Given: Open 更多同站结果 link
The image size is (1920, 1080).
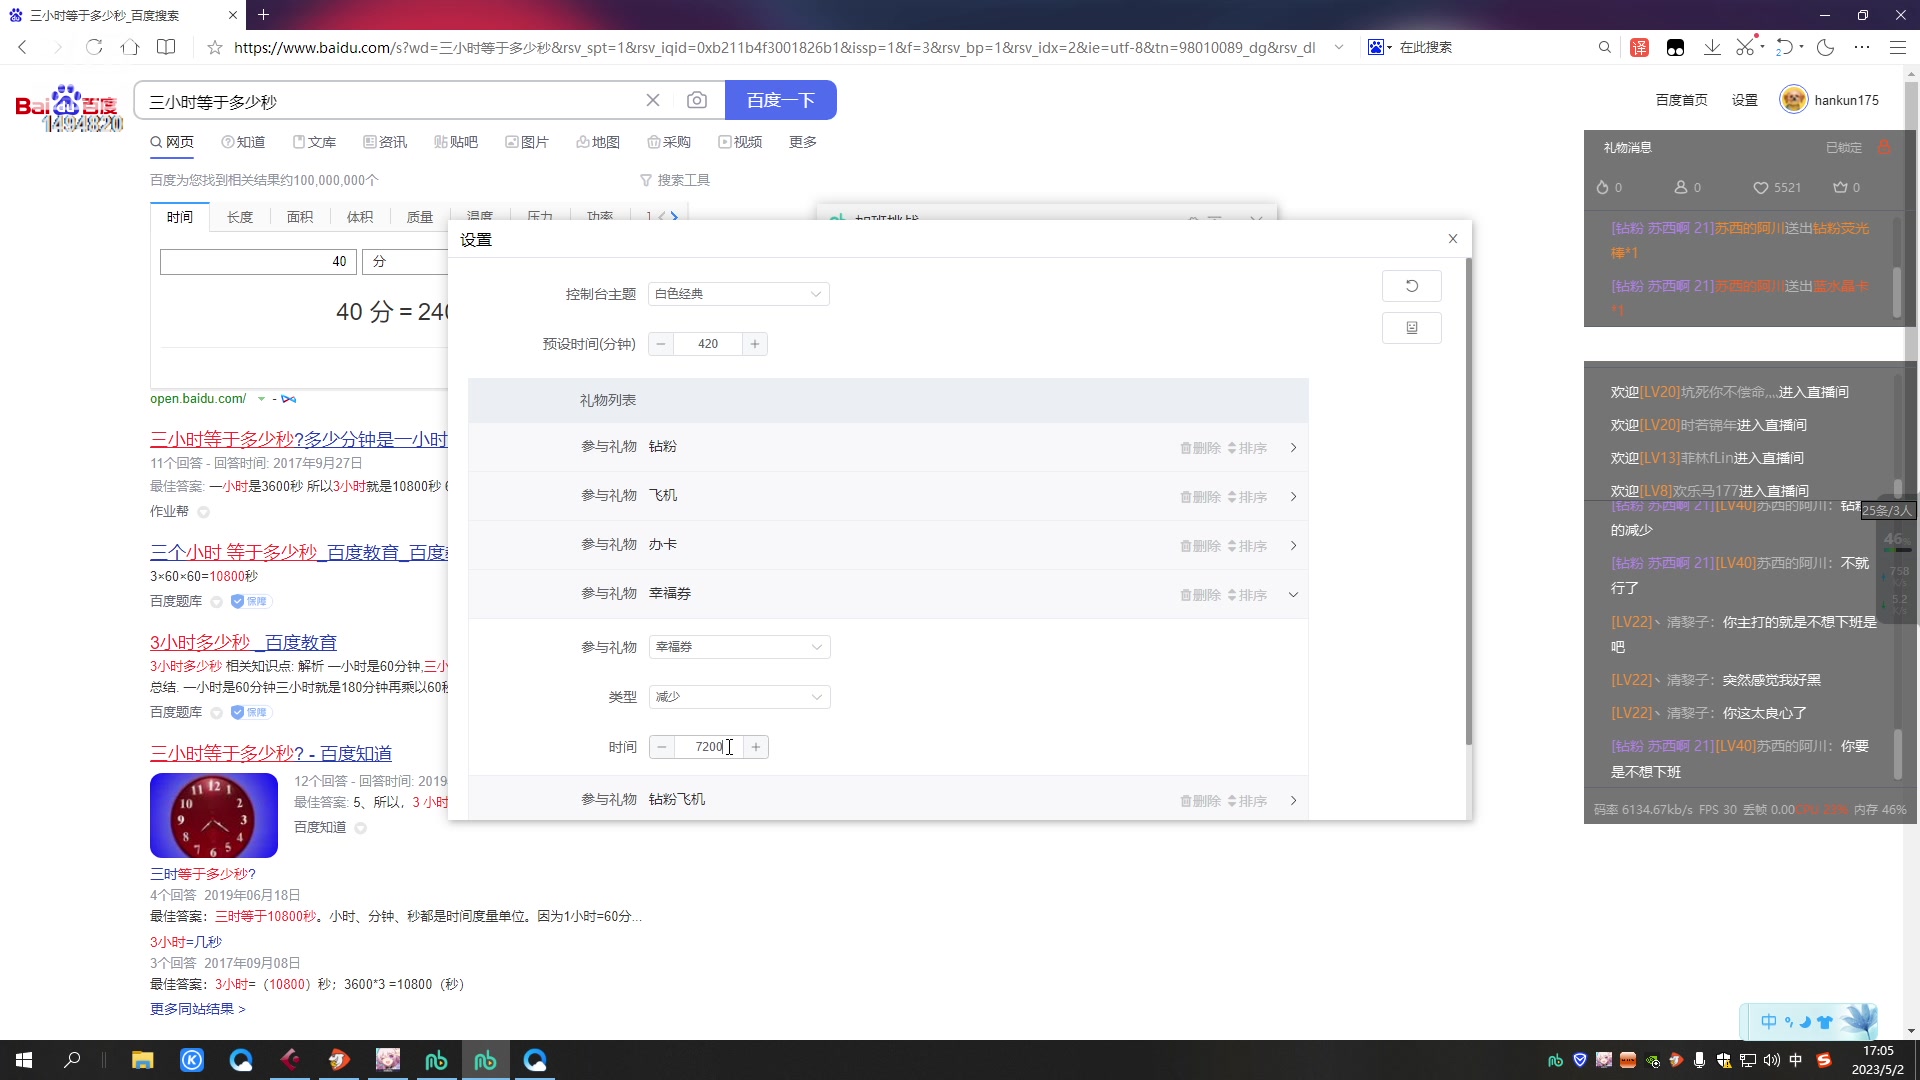Looking at the screenshot, I should [x=198, y=1009].
